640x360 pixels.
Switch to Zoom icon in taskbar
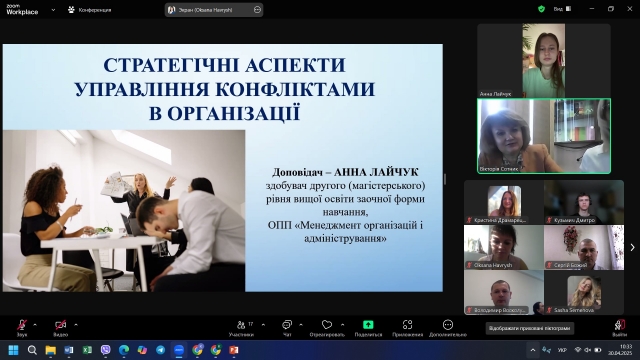click(179, 350)
